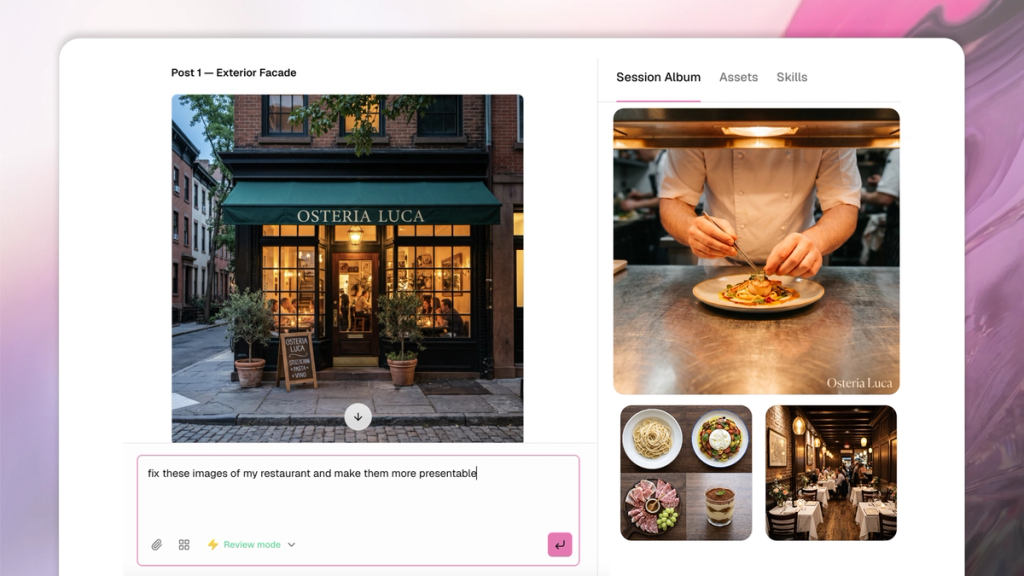The width and height of the screenshot is (1024, 576).
Task: Click the paperclip attach file icon
Action: coord(156,545)
